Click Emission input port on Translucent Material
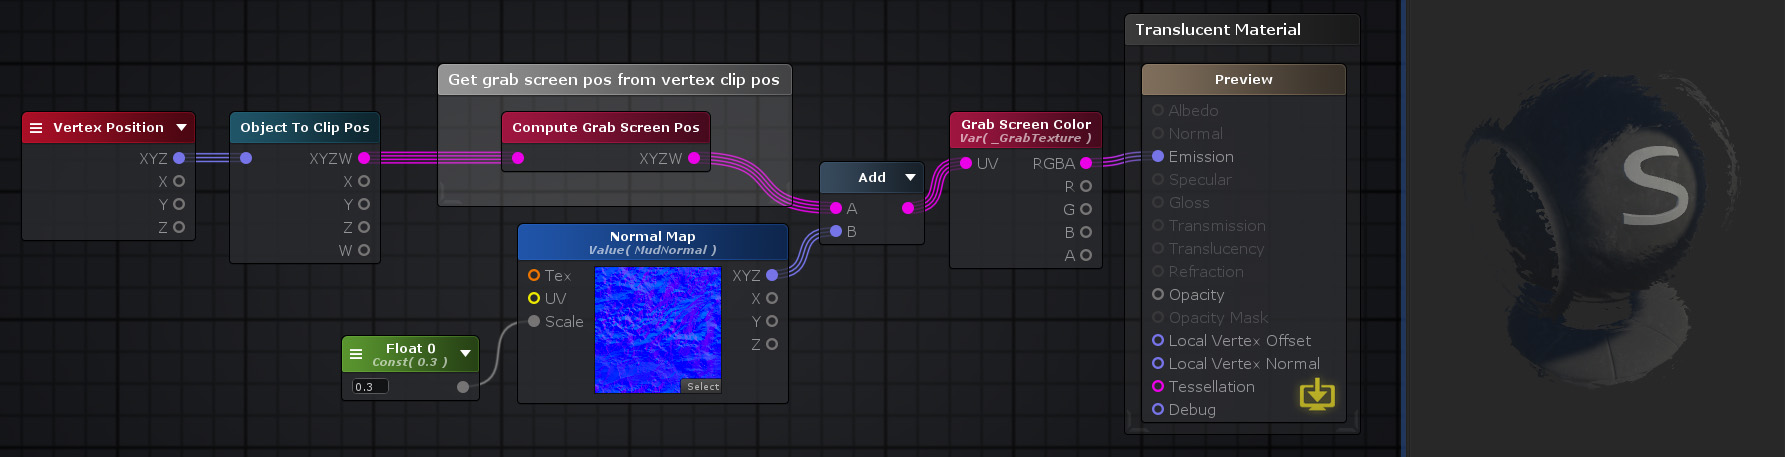The width and height of the screenshot is (1785, 457). [1158, 156]
